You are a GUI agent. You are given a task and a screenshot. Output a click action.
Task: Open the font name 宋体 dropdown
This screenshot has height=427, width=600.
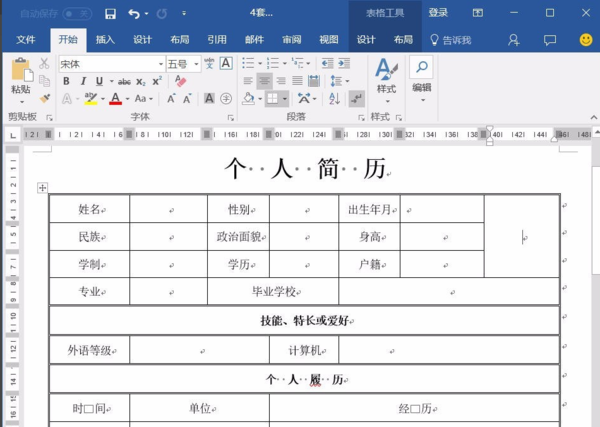click(161, 64)
